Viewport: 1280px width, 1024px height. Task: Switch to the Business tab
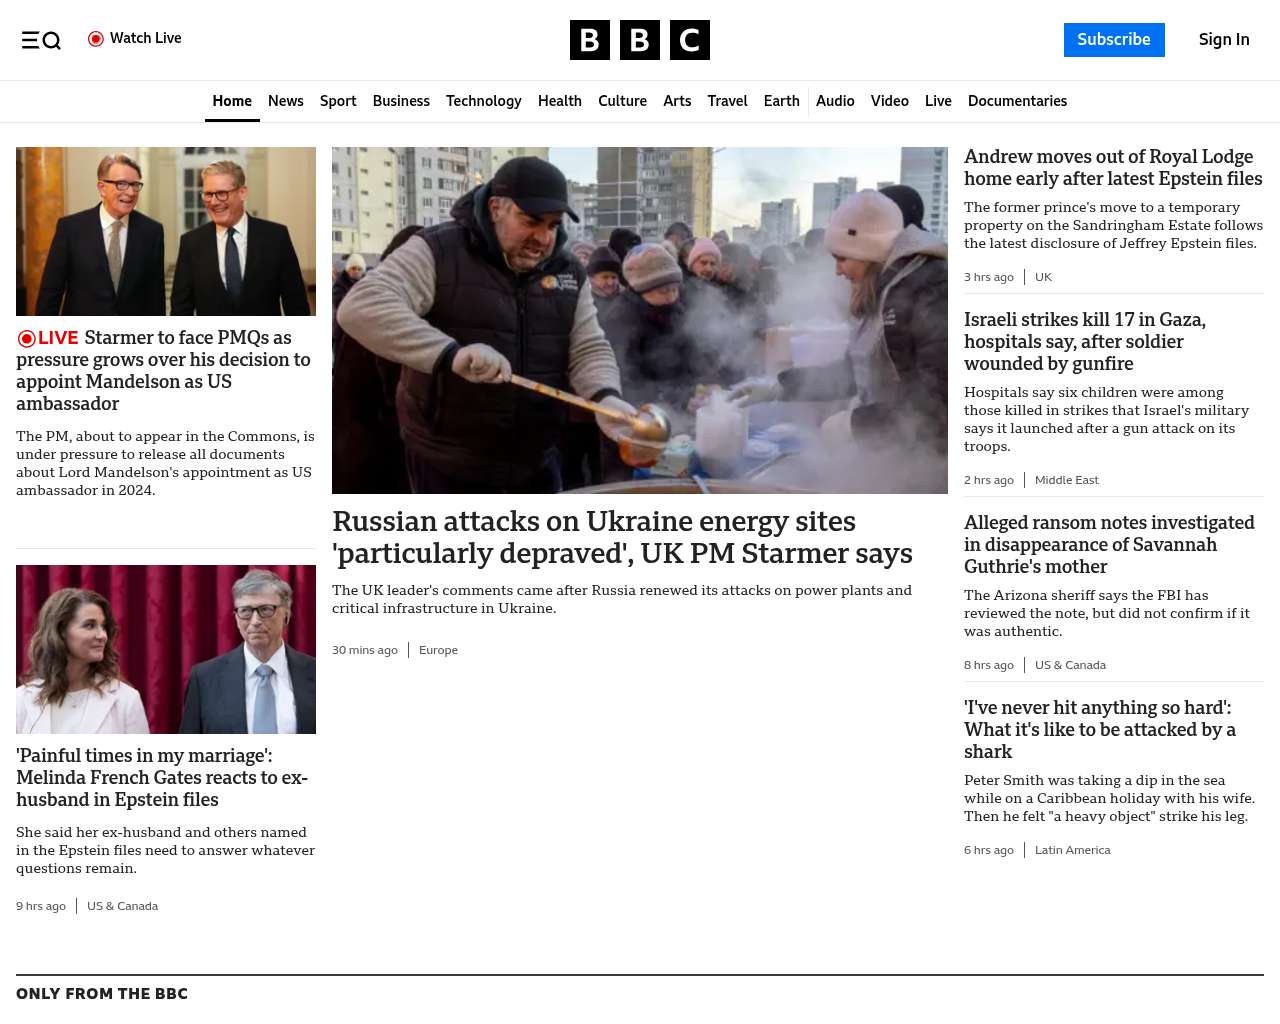coord(401,101)
